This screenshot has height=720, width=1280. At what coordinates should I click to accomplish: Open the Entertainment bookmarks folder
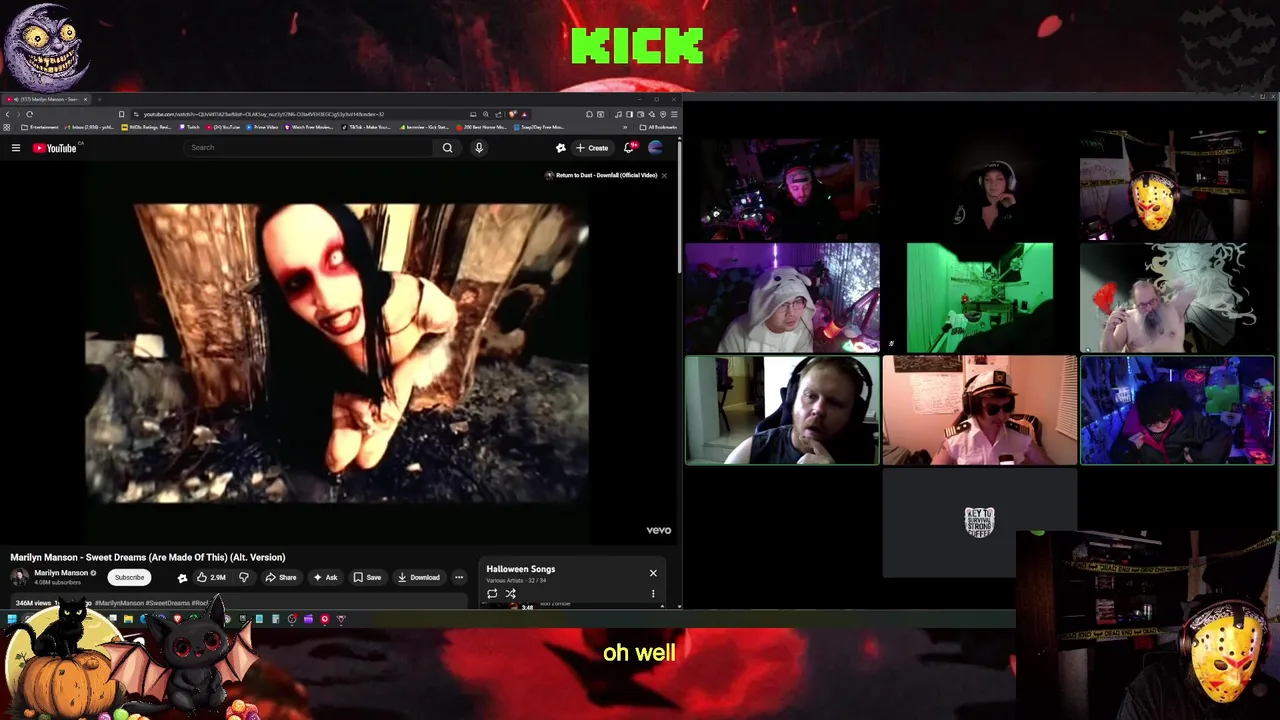pos(40,127)
